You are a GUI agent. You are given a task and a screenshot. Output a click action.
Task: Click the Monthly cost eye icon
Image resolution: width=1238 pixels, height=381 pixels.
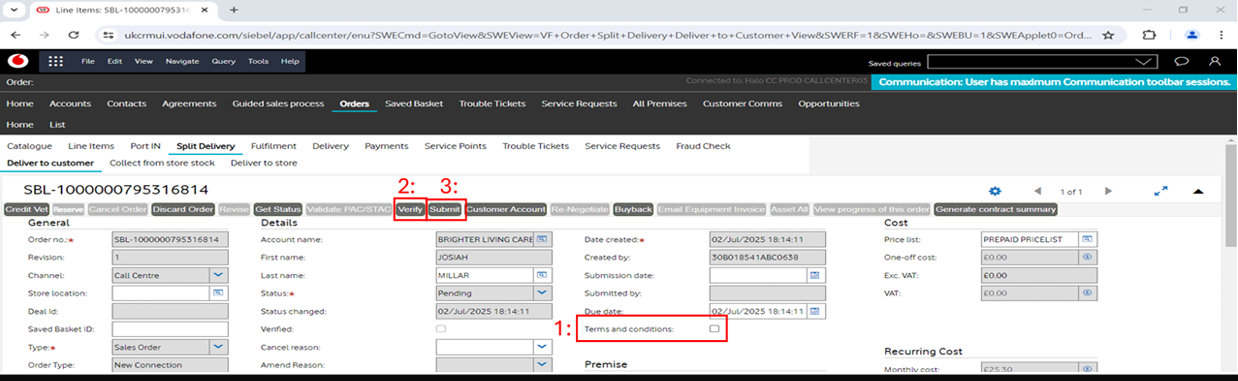(x=1088, y=370)
